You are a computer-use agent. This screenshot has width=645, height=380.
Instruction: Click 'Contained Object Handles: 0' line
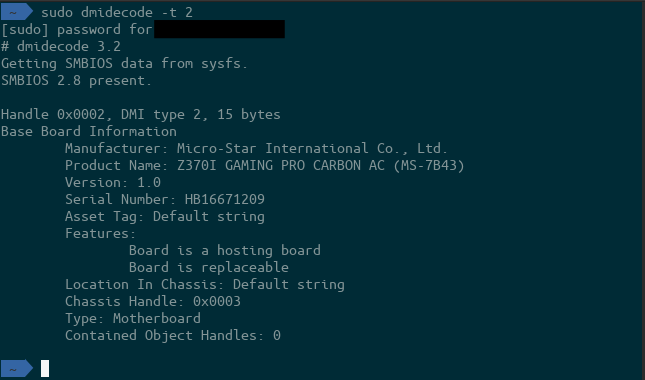(173, 336)
